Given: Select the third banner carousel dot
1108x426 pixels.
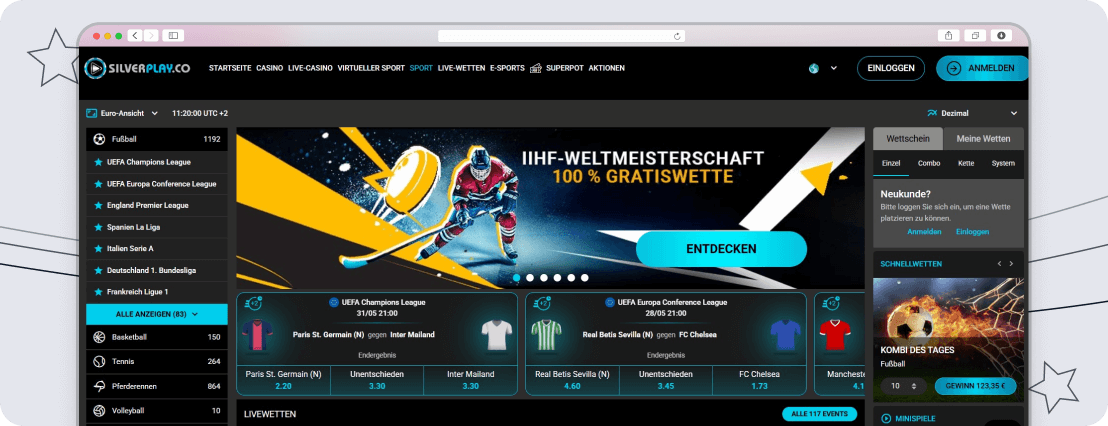Looking at the screenshot, I should (x=543, y=278).
